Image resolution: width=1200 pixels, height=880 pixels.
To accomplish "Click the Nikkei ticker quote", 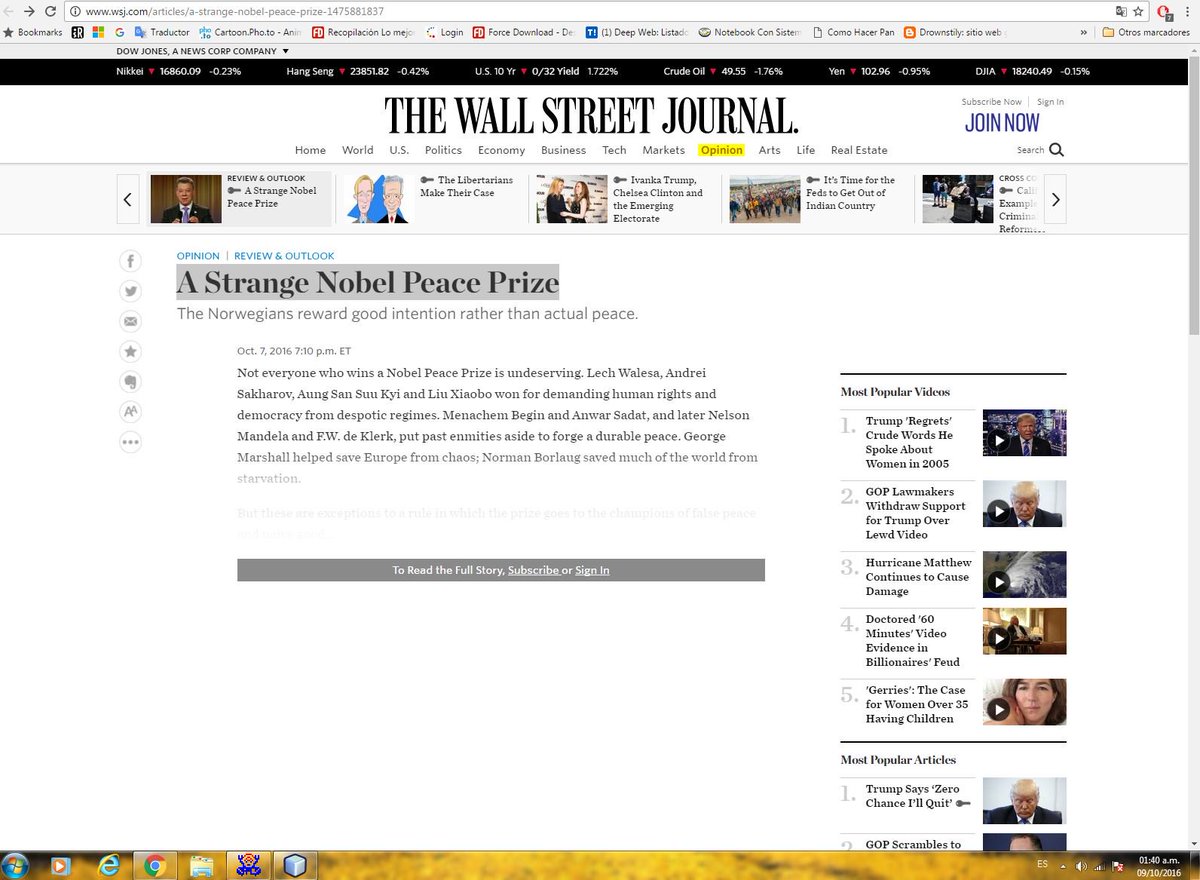I will pyautogui.click(x=178, y=72).
